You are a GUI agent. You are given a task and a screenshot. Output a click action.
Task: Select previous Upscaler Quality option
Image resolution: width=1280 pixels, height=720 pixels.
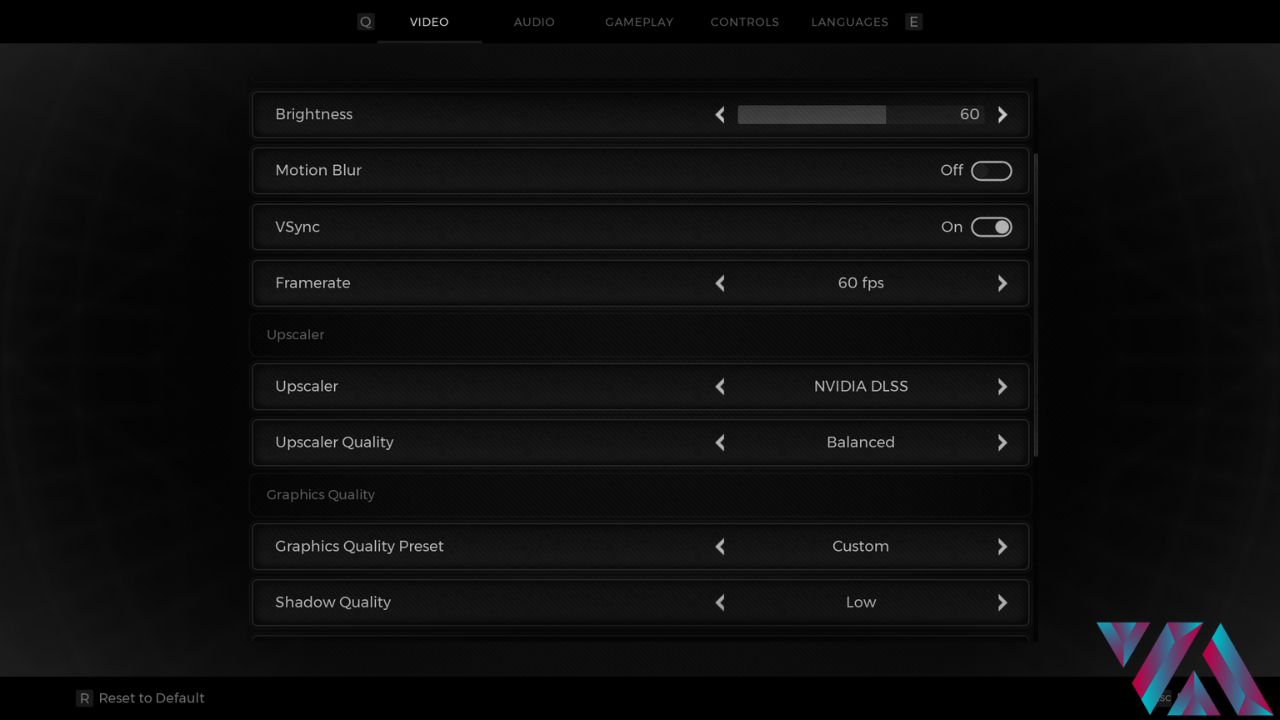click(720, 443)
